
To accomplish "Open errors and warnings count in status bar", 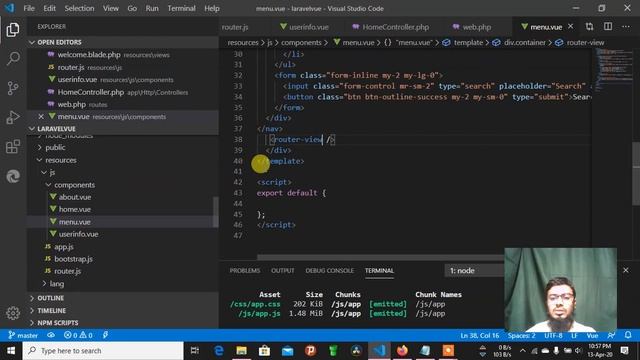I will click(x=78, y=335).
